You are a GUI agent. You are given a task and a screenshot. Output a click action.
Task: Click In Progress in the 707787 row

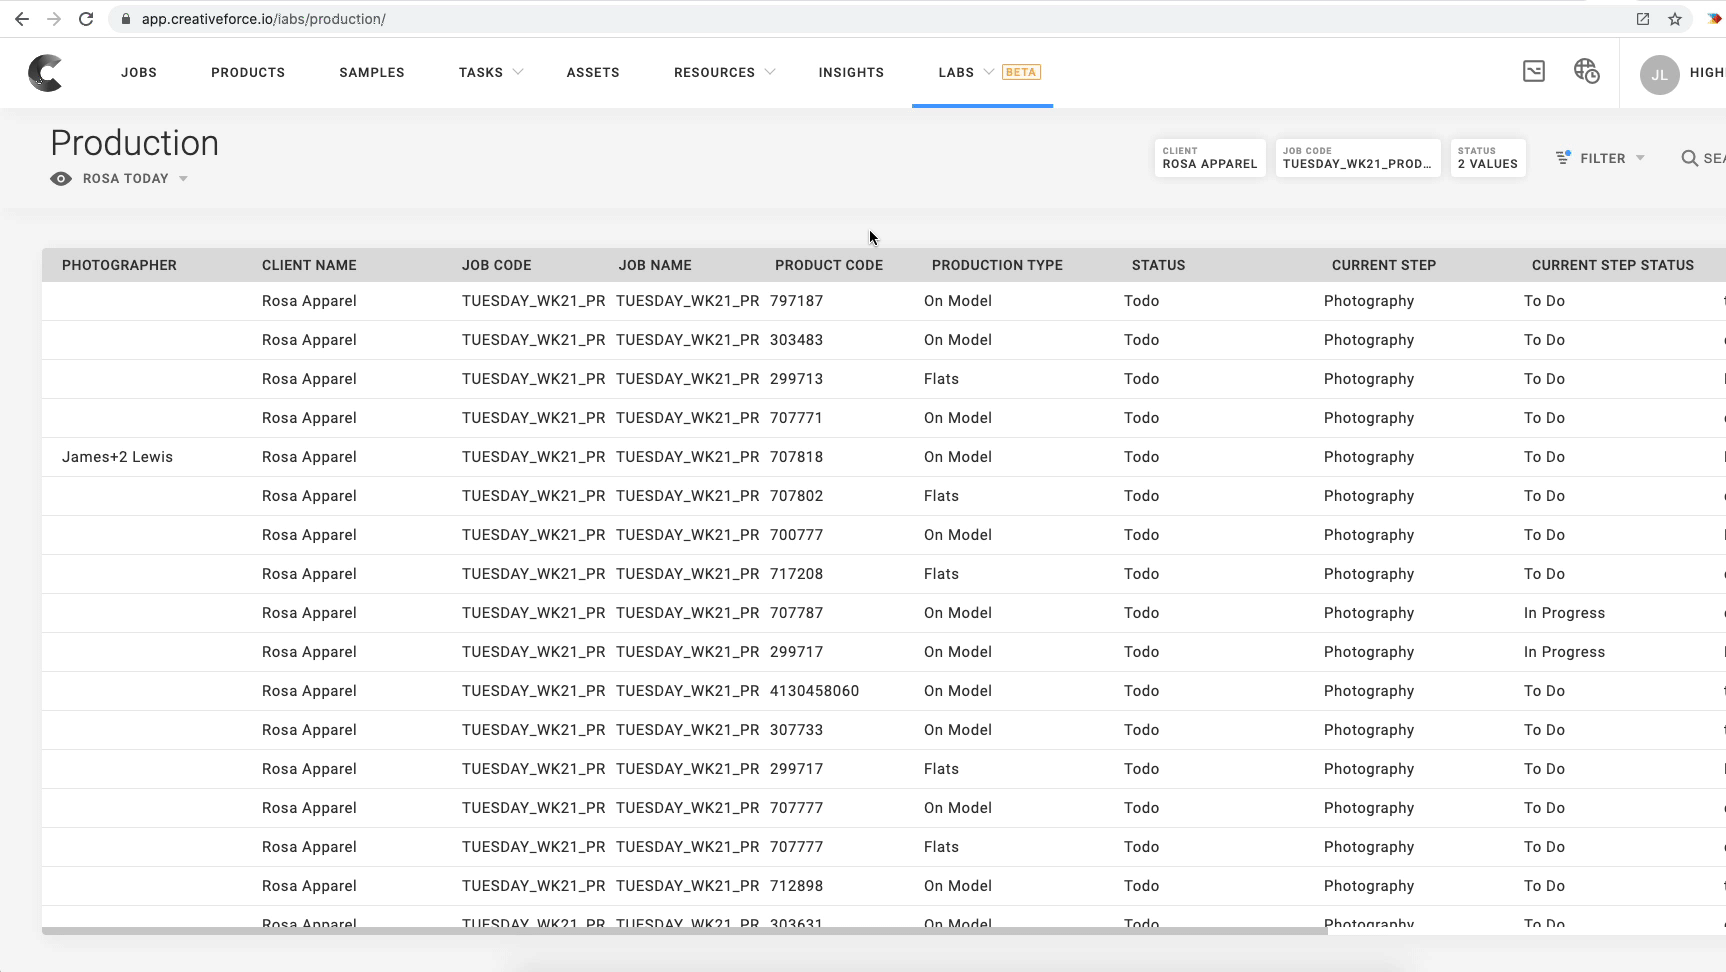[1564, 613]
